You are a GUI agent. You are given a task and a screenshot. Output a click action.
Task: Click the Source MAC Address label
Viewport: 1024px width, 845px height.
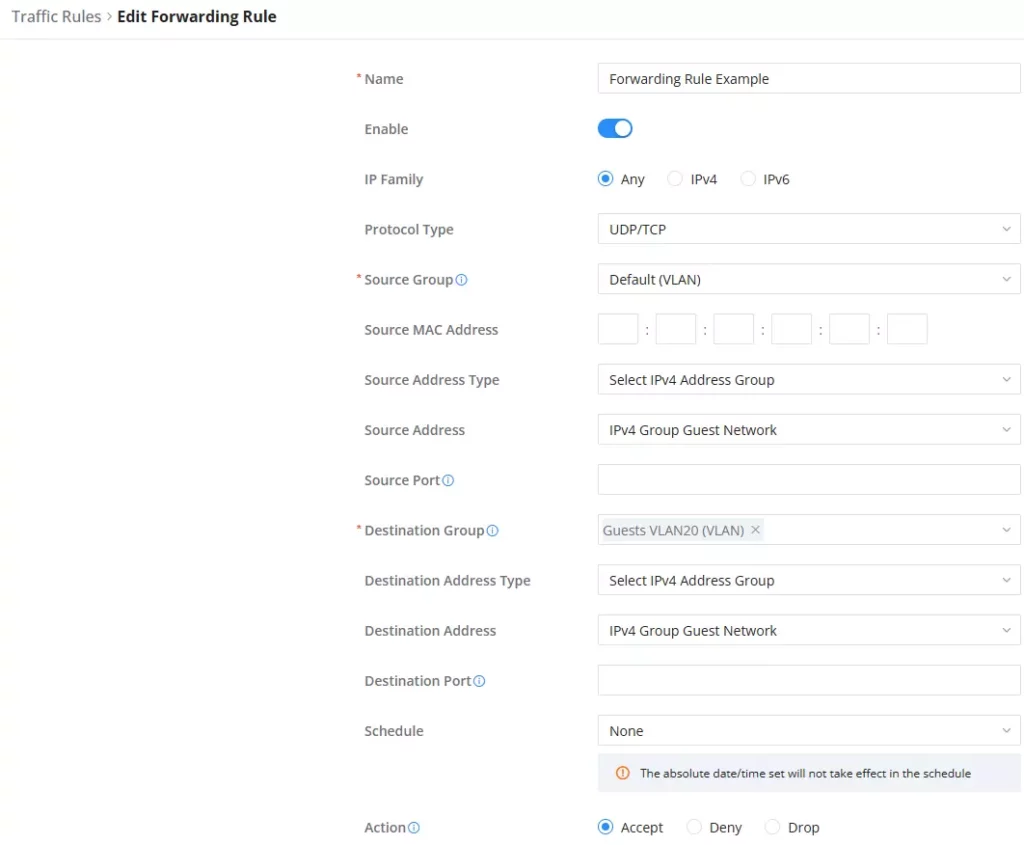(x=431, y=330)
